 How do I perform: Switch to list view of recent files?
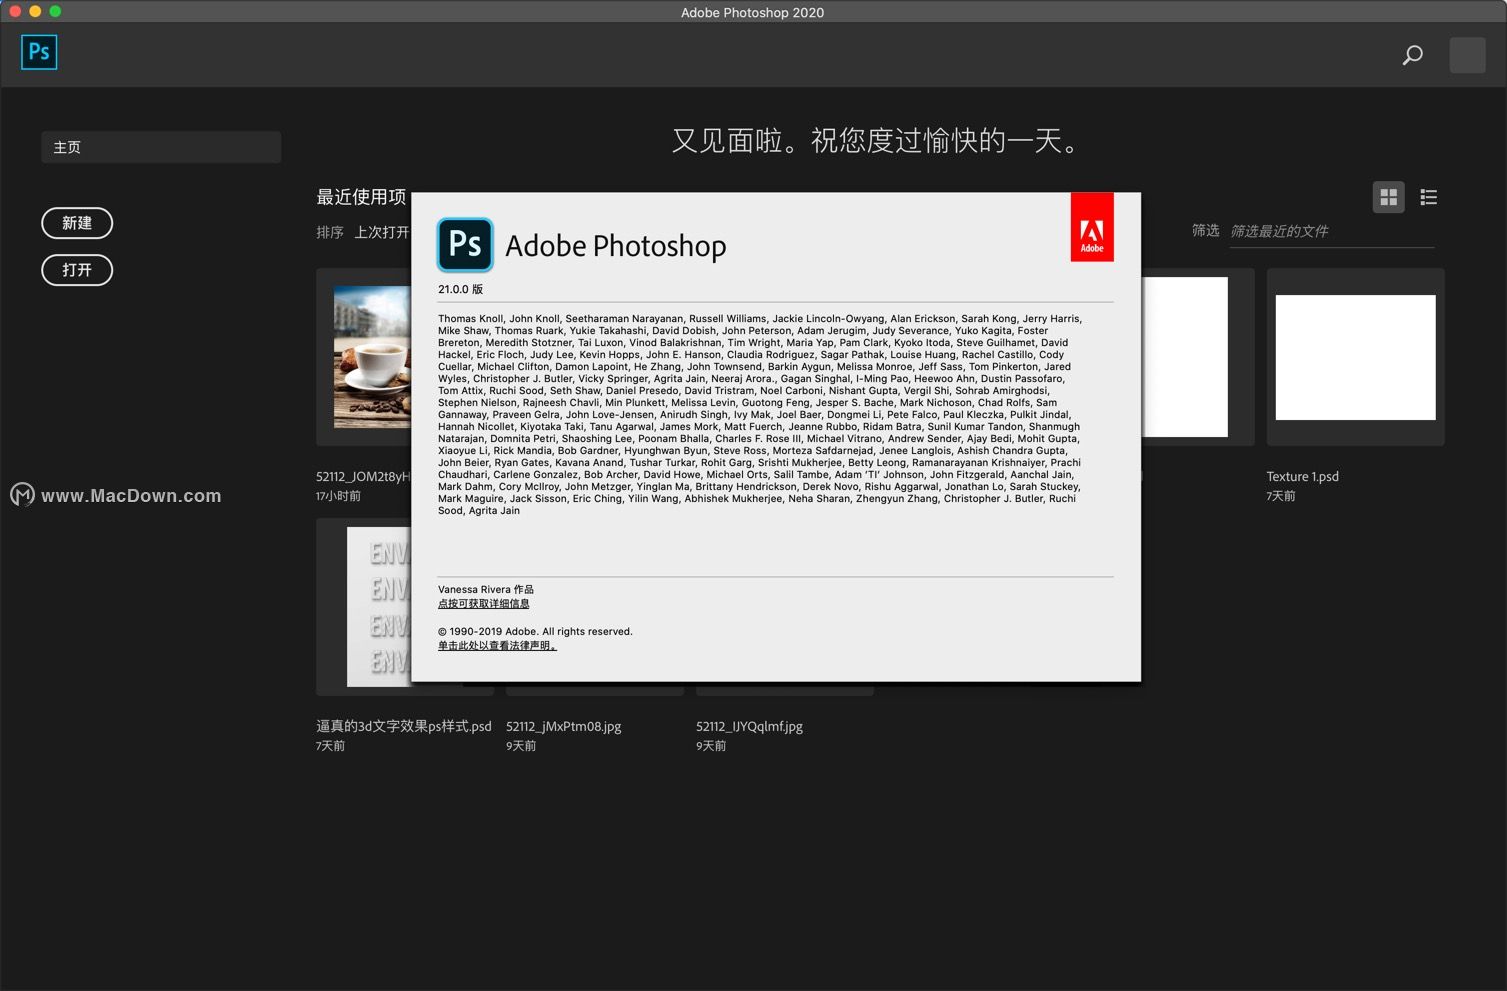click(x=1428, y=197)
